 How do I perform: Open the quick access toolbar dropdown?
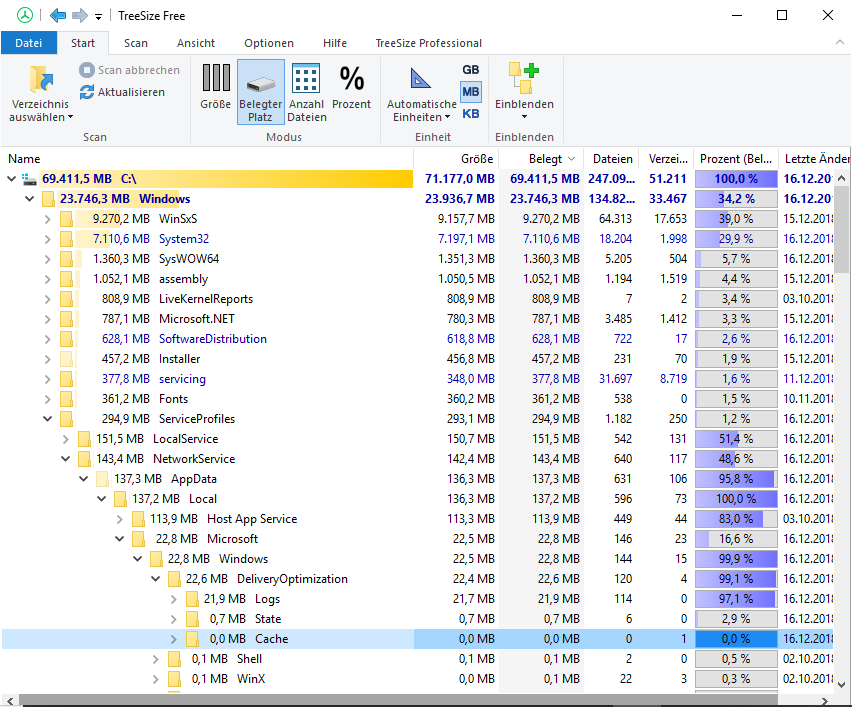(98, 16)
